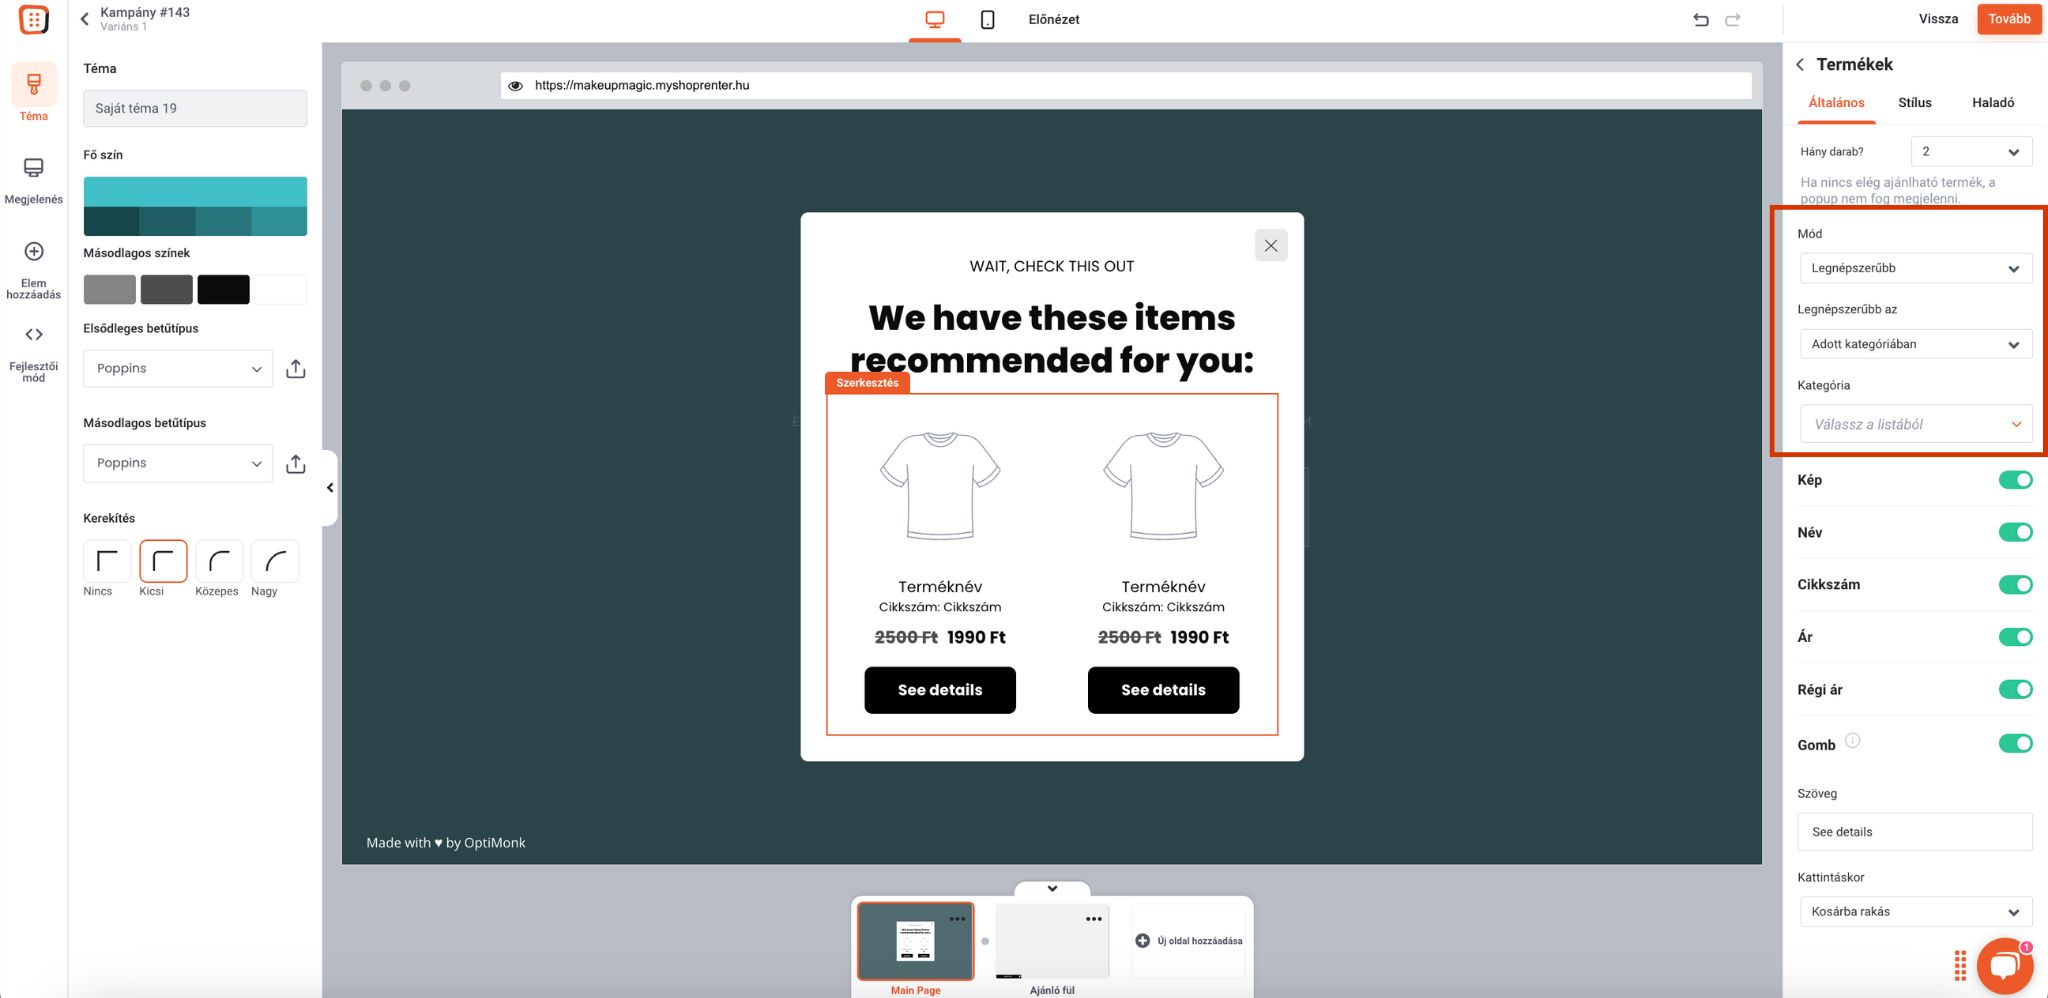The image size is (2048, 998).
Task: Close the popup with X button
Action: pyautogui.click(x=1271, y=245)
